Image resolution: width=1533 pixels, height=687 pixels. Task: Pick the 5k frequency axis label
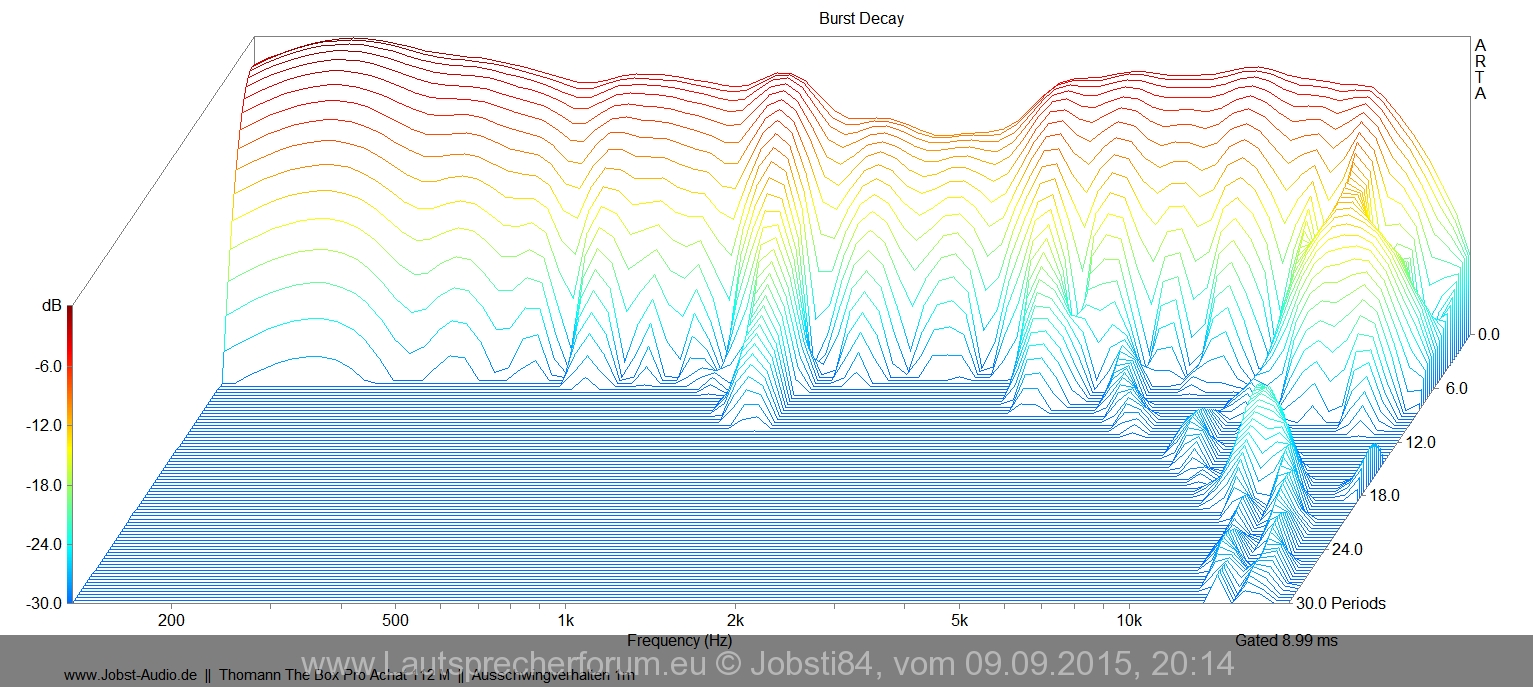[959, 620]
